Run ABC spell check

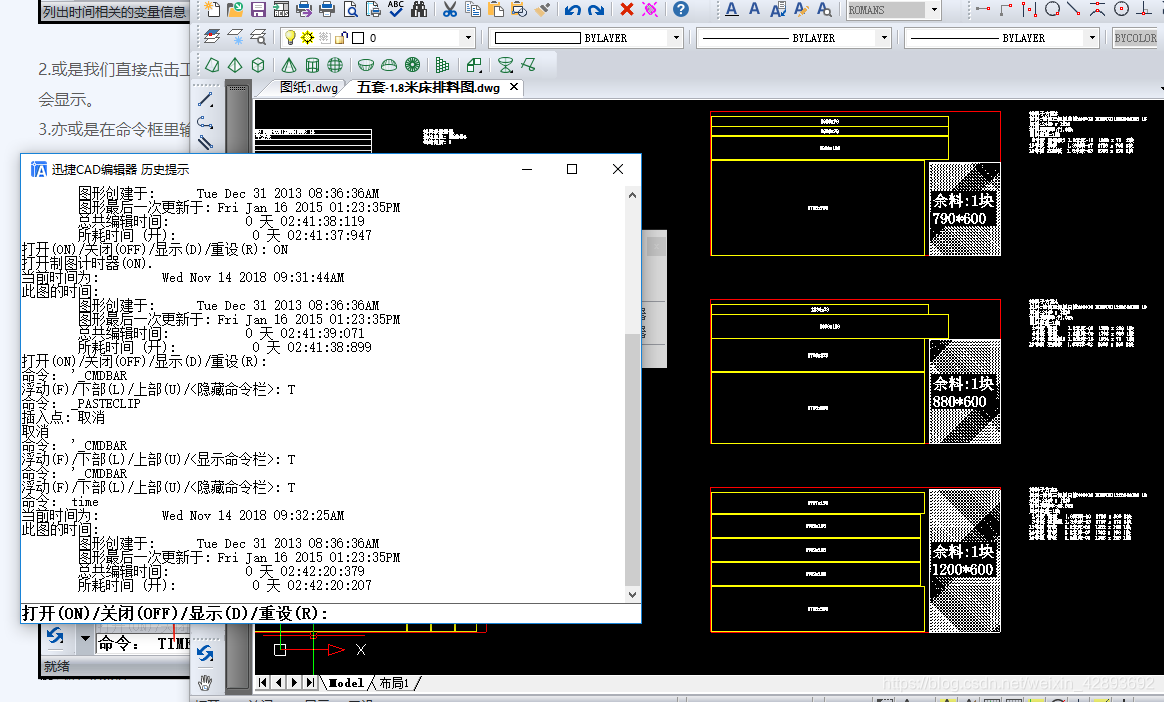396,9
